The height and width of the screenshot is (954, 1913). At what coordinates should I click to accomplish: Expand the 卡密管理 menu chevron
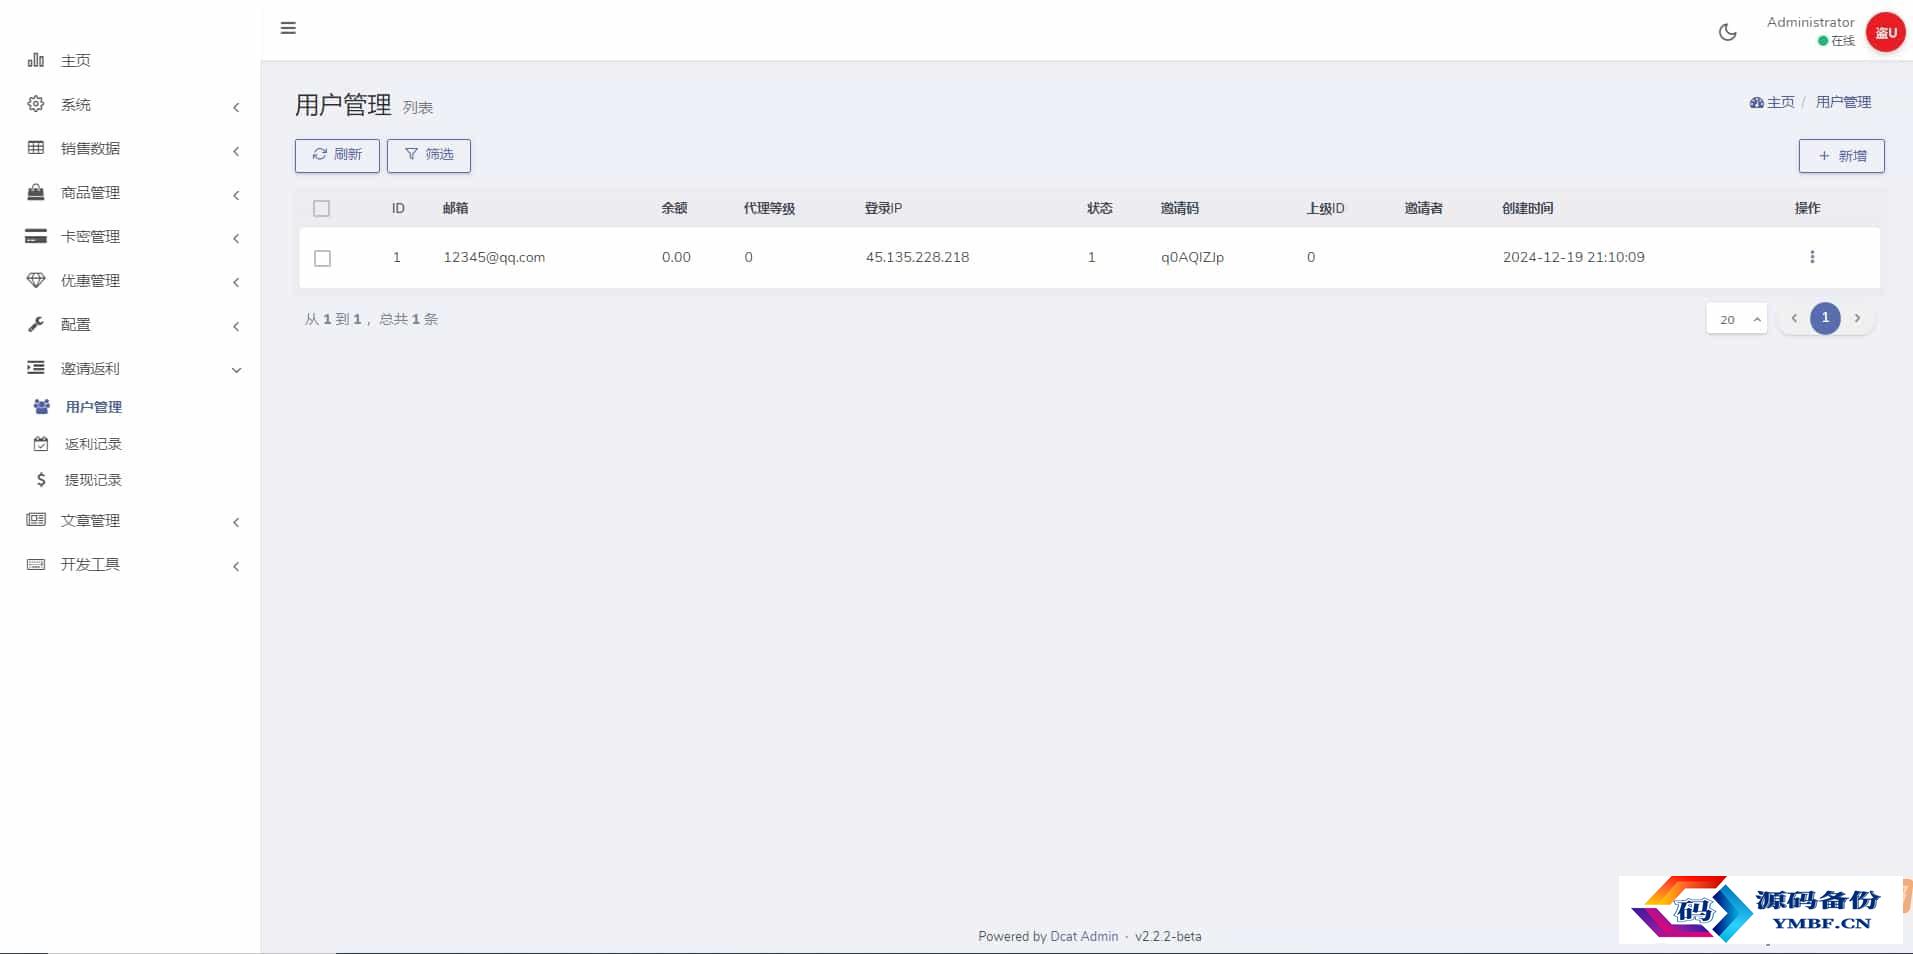coord(236,238)
